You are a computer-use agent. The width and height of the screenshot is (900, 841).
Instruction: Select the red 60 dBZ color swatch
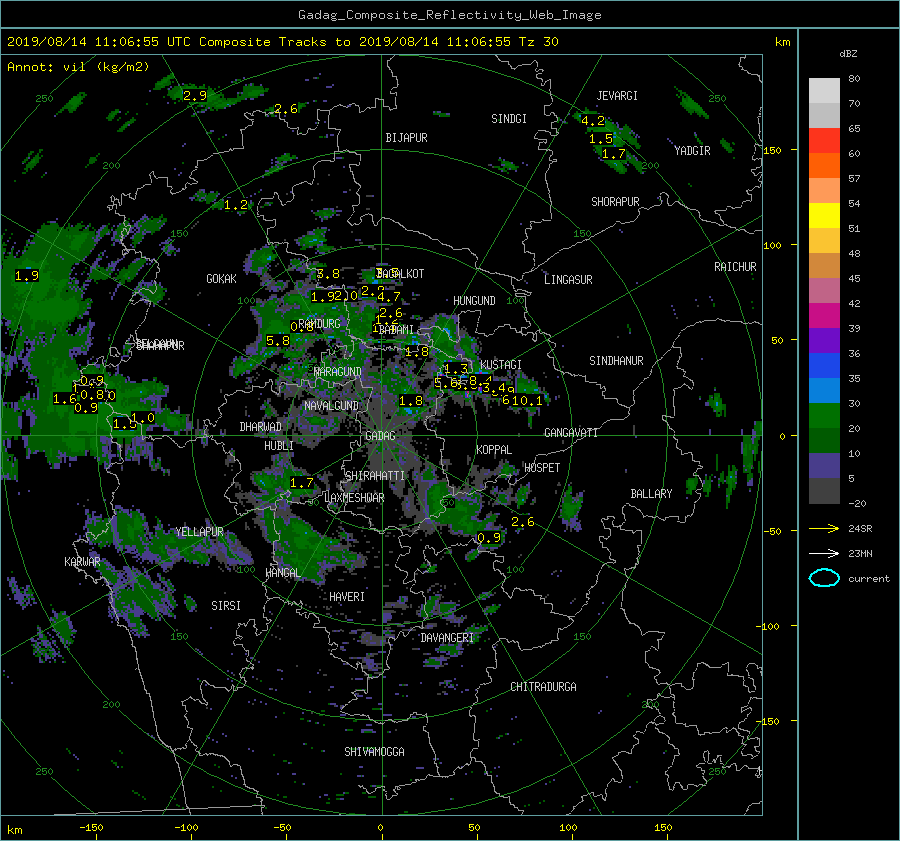coord(824,141)
